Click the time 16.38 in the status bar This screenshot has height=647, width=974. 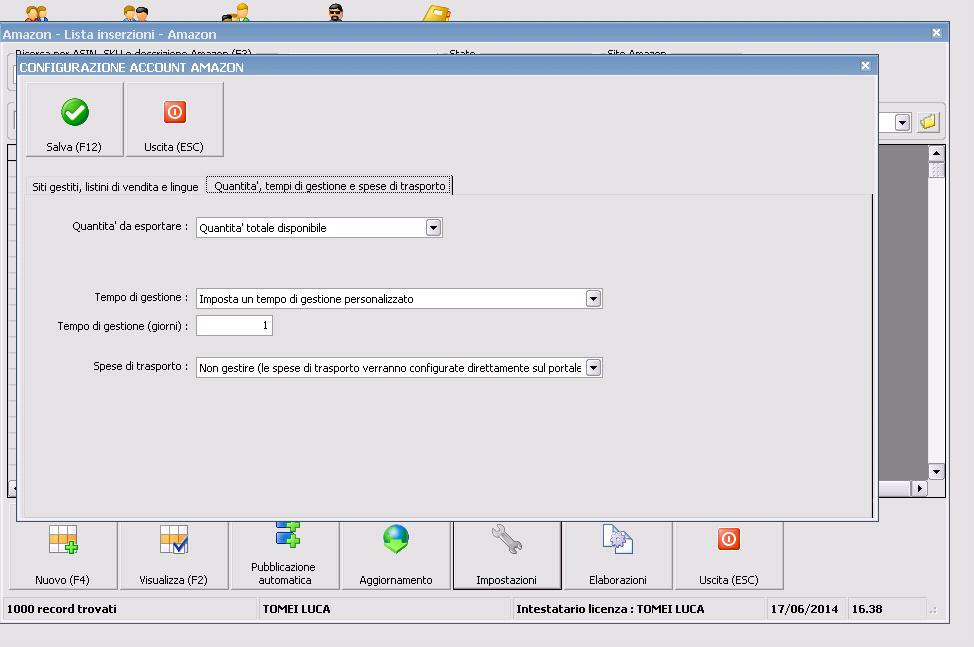[867, 609]
